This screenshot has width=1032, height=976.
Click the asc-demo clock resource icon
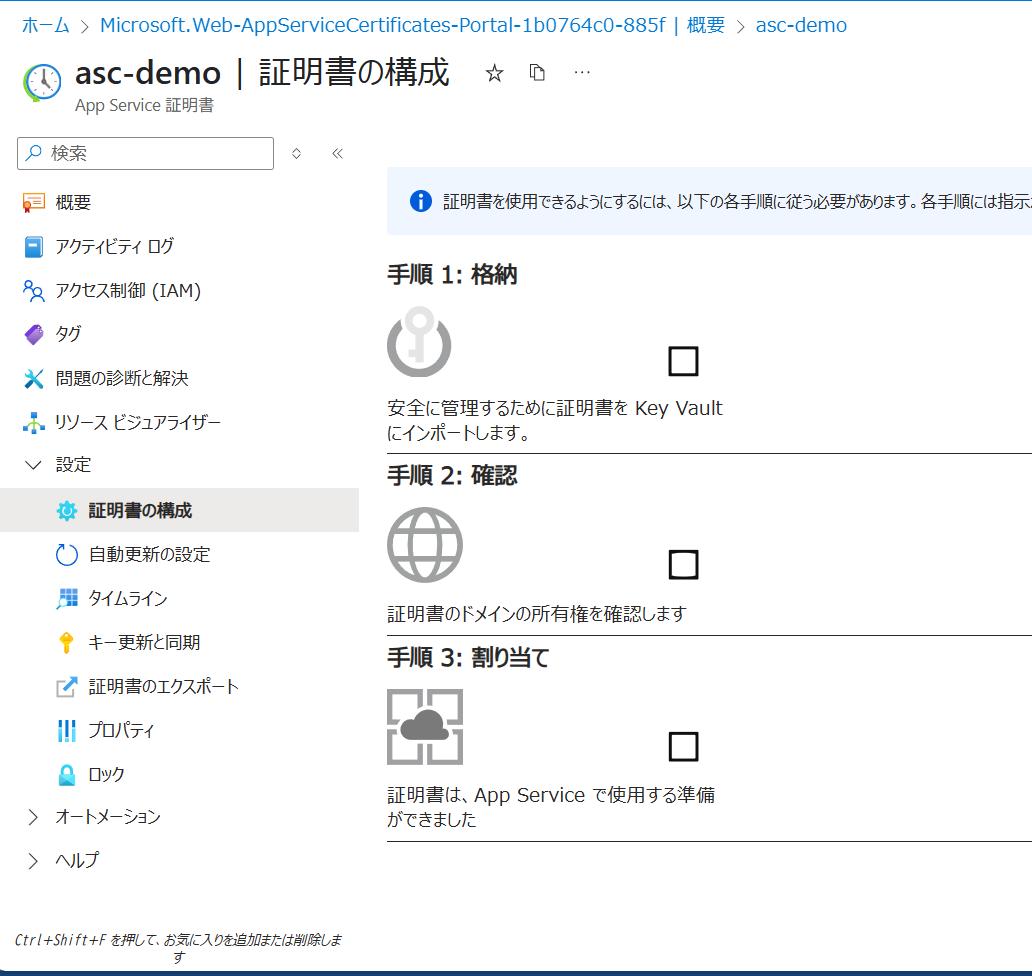[x=42, y=83]
